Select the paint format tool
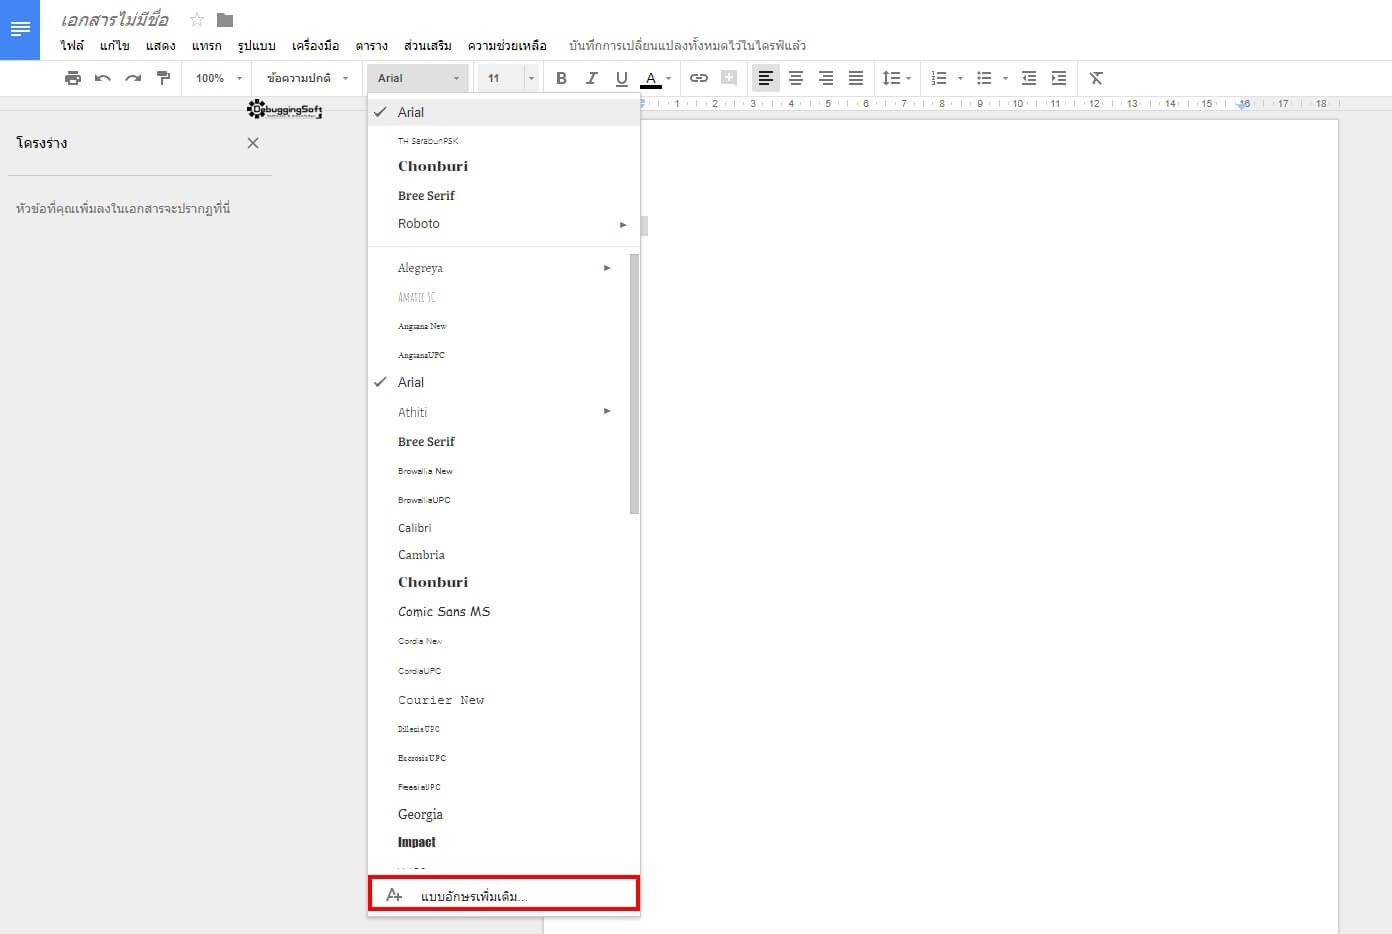The width and height of the screenshot is (1392, 934). pyautogui.click(x=163, y=77)
